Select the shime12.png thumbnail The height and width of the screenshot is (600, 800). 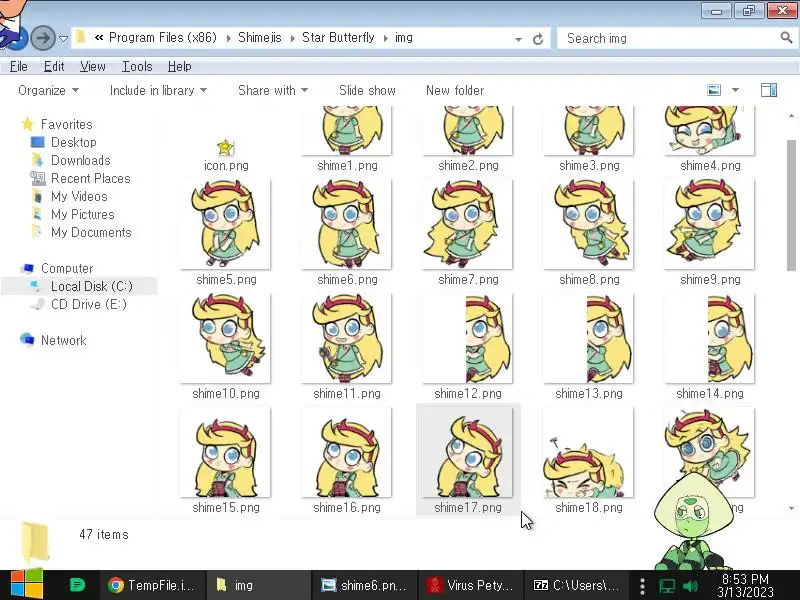[x=468, y=338]
